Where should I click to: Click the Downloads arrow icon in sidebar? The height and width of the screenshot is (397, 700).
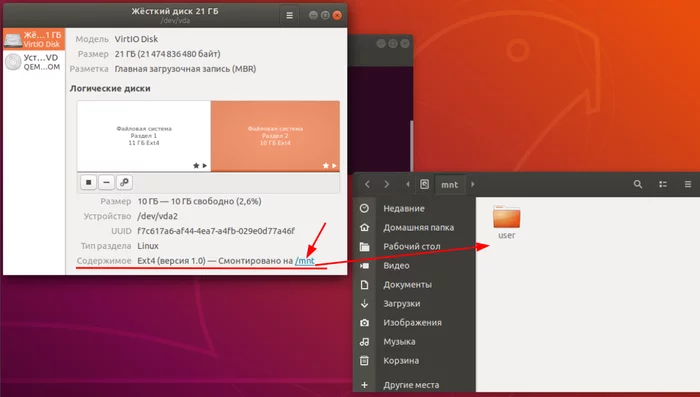[364, 304]
